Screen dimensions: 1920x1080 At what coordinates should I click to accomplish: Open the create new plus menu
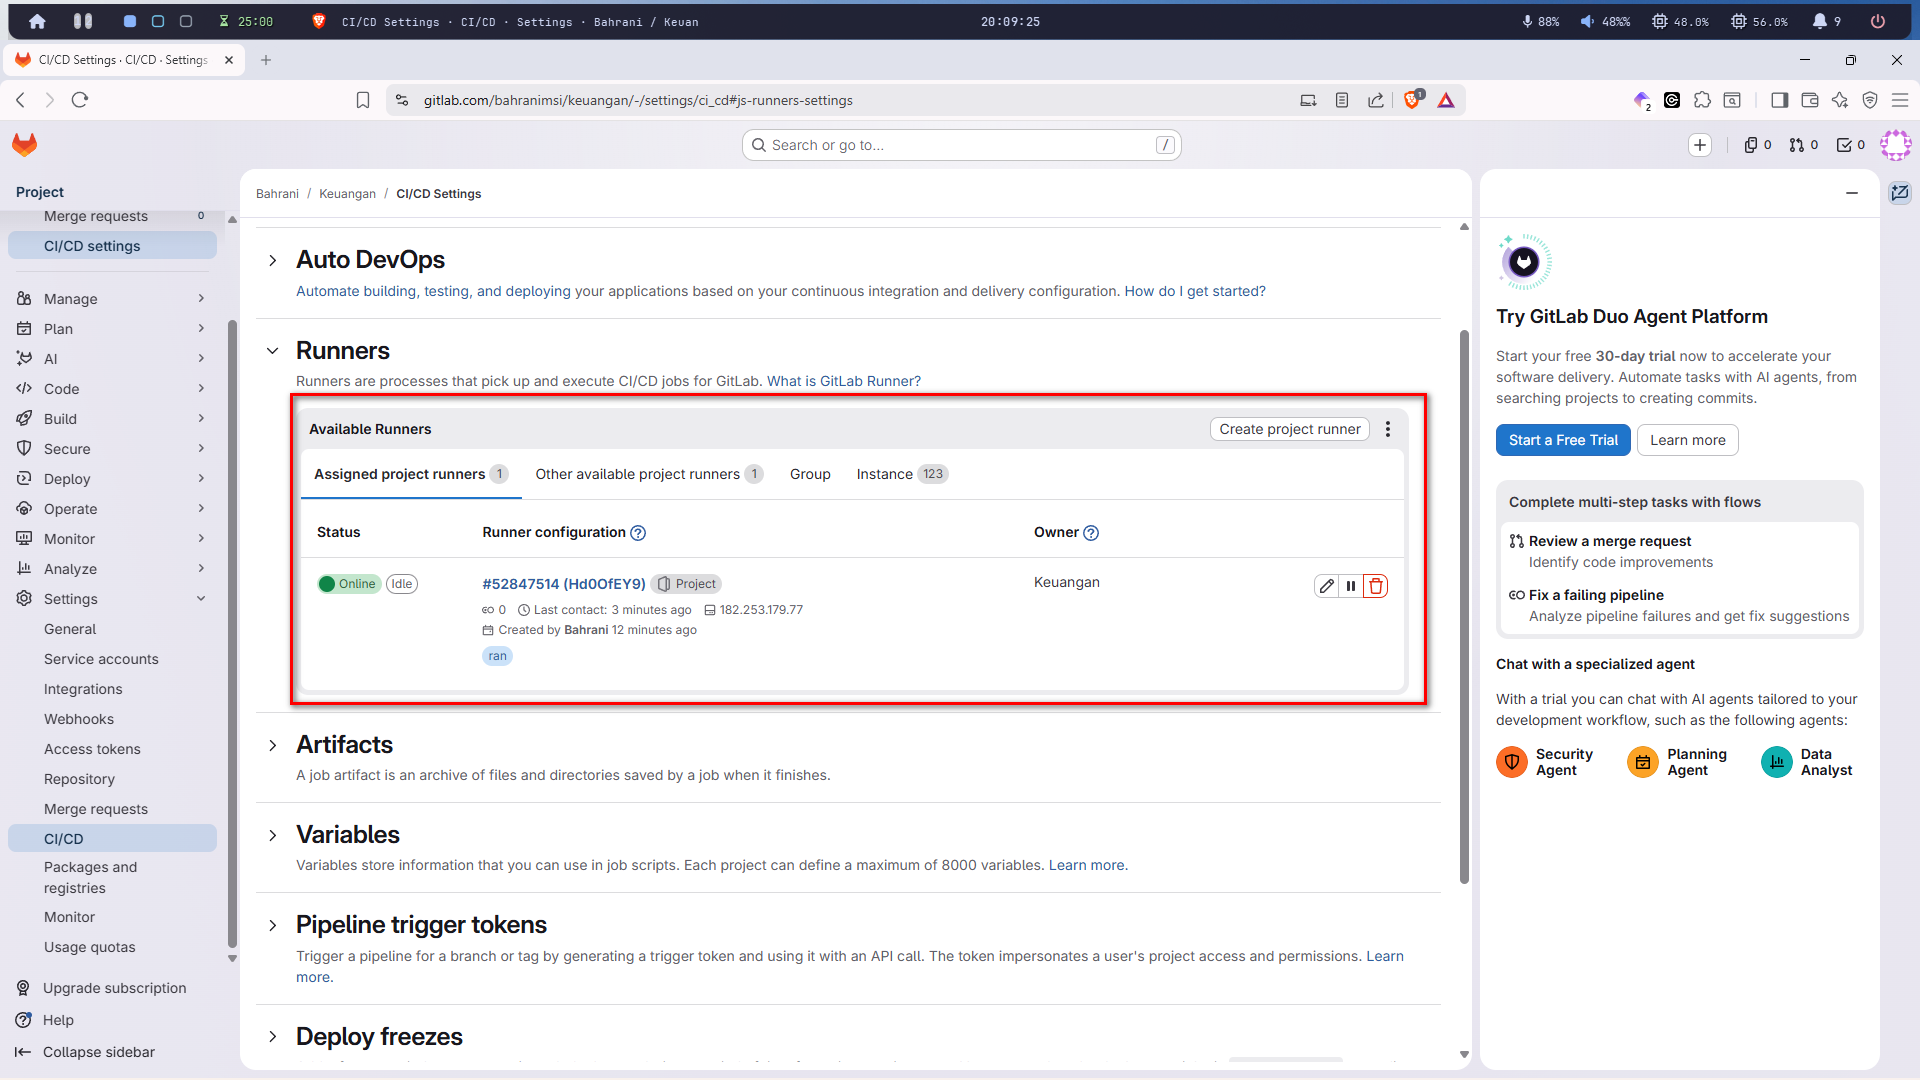click(1700, 145)
